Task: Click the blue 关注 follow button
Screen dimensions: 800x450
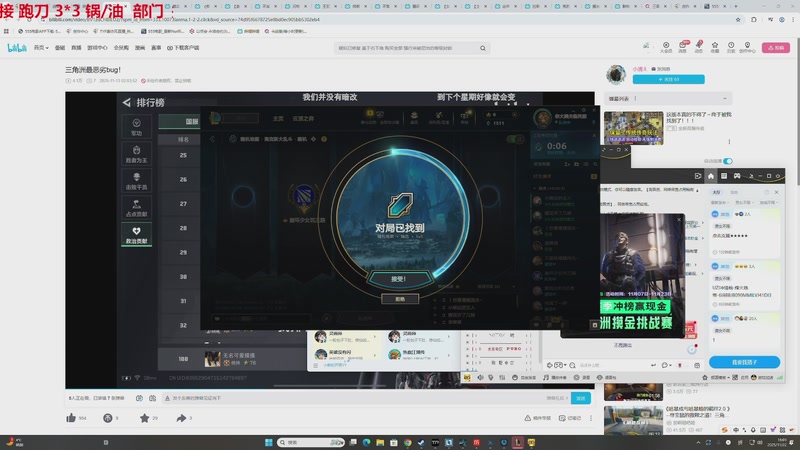Action: [x=668, y=80]
